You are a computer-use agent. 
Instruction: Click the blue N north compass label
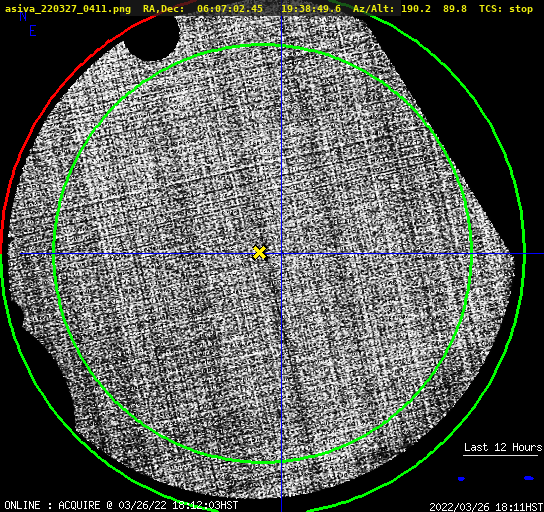point(23,16)
